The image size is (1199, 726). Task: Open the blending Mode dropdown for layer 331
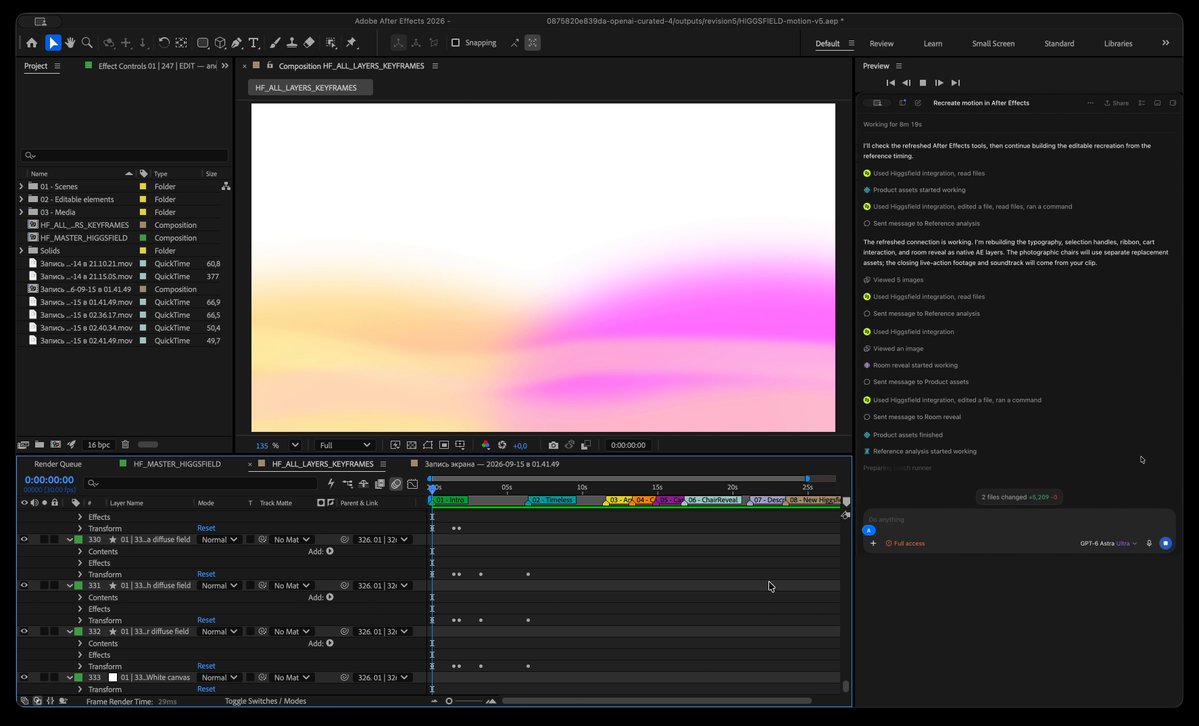click(219, 585)
